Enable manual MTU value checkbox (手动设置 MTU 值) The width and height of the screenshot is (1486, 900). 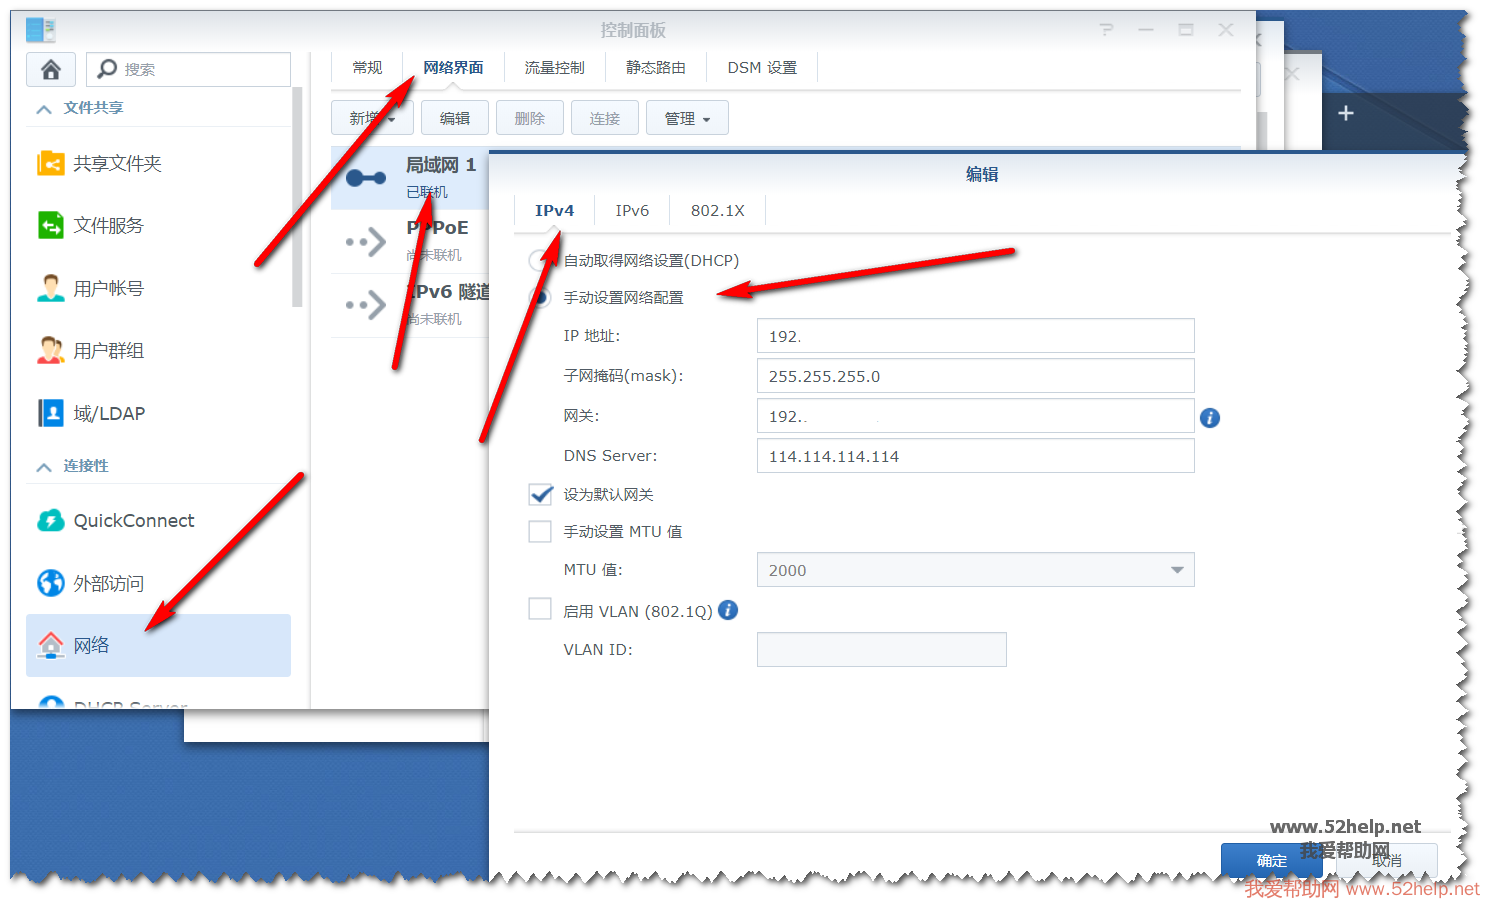[541, 532]
